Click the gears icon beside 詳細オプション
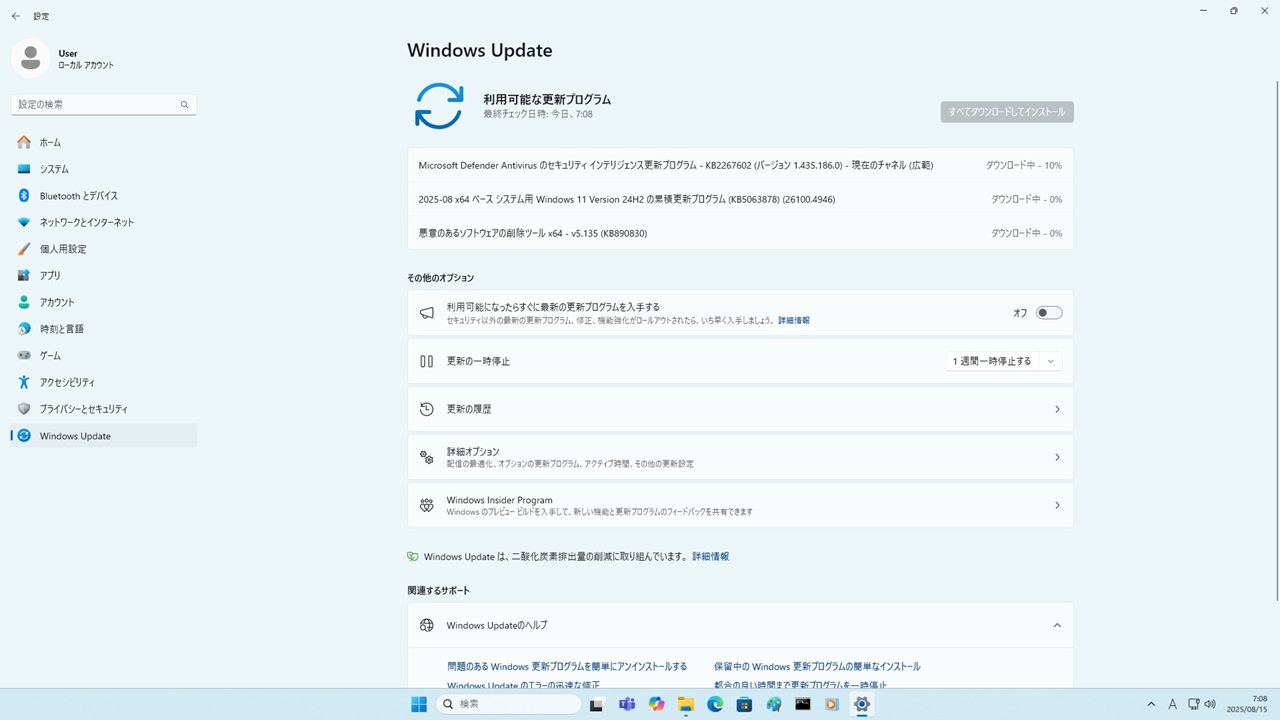1280x720 pixels. tap(427, 457)
